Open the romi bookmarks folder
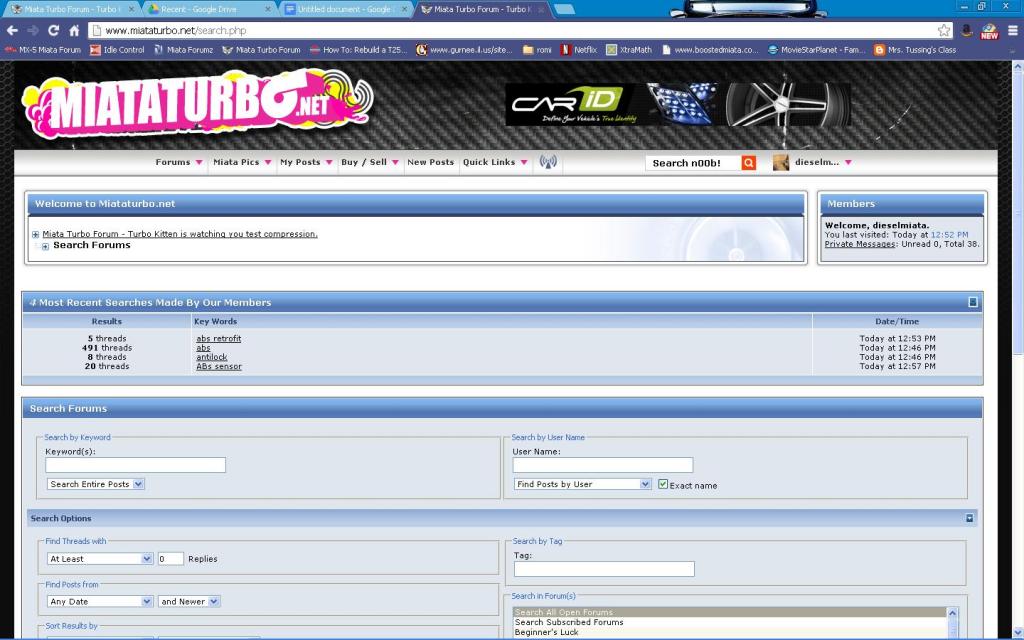 tap(537, 50)
